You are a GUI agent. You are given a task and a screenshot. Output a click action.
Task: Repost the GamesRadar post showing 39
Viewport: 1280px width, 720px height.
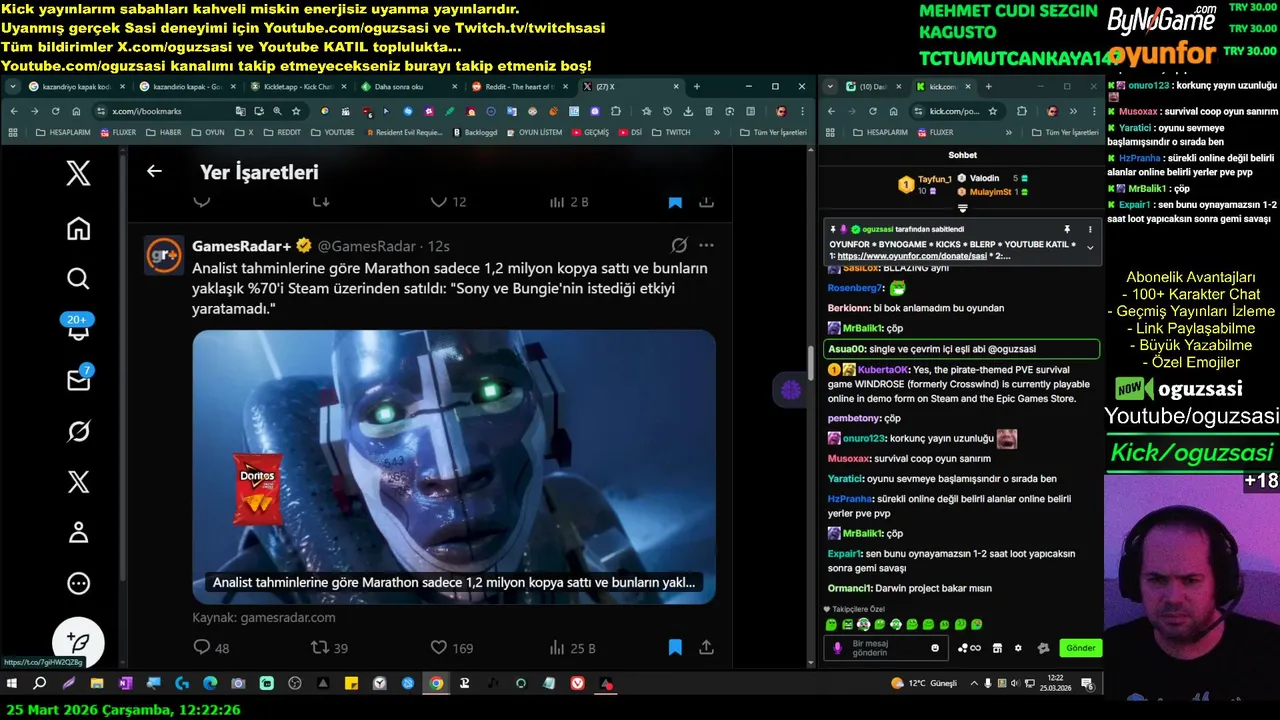pos(330,648)
